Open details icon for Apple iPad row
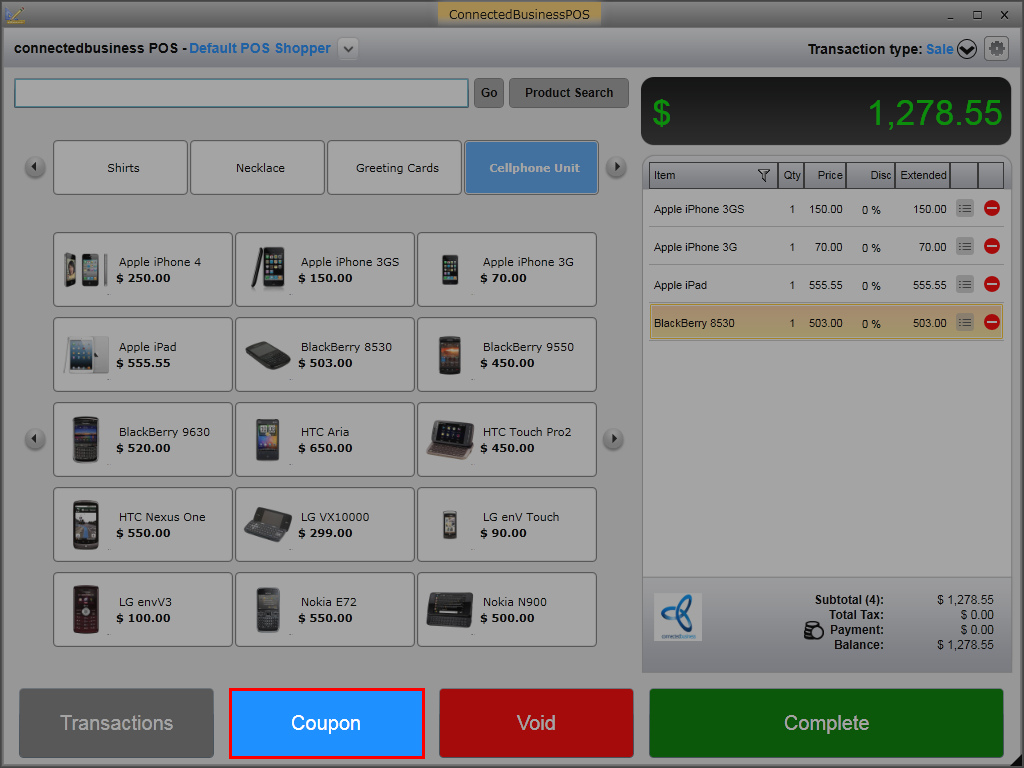This screenshot has height=768, width=1024. point(965,285)
